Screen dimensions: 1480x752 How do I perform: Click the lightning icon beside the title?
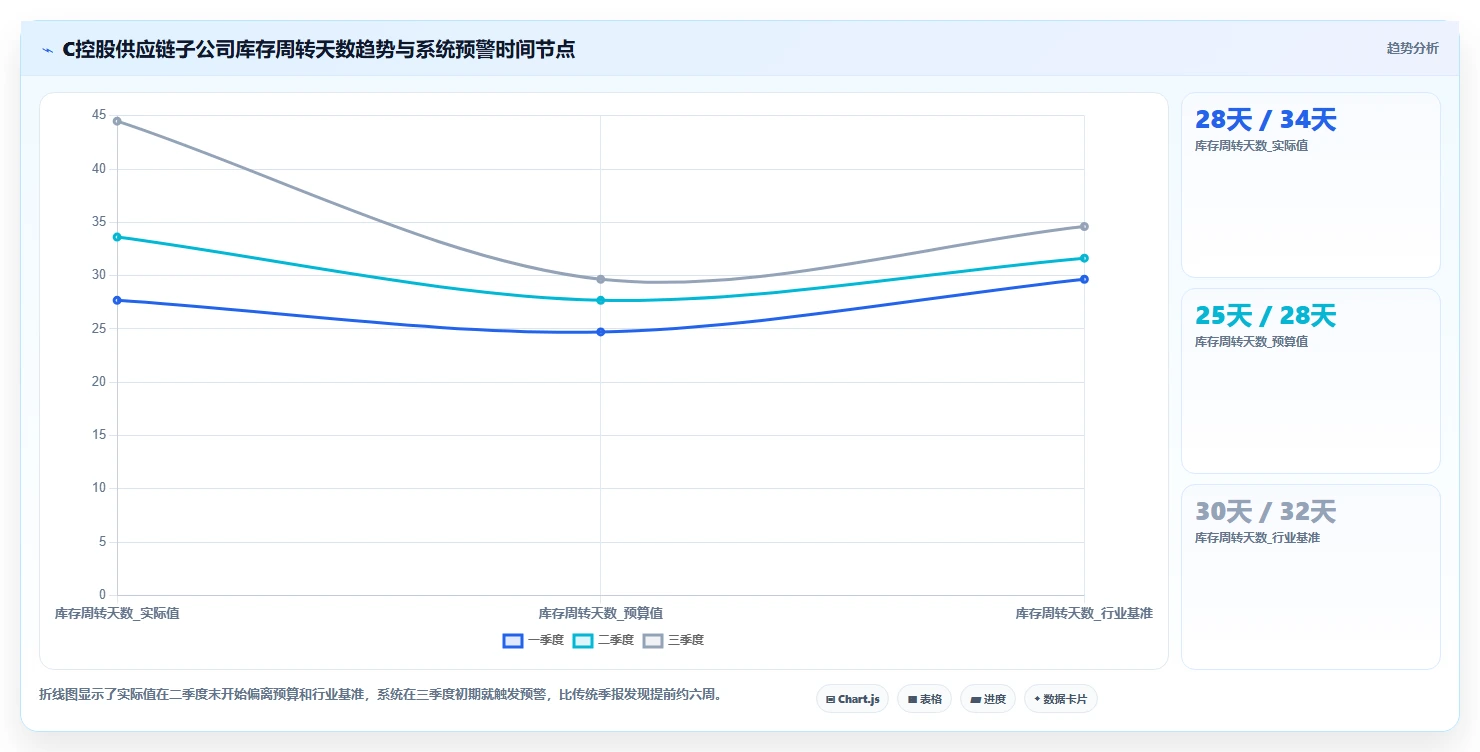click(x=47, y=50)
